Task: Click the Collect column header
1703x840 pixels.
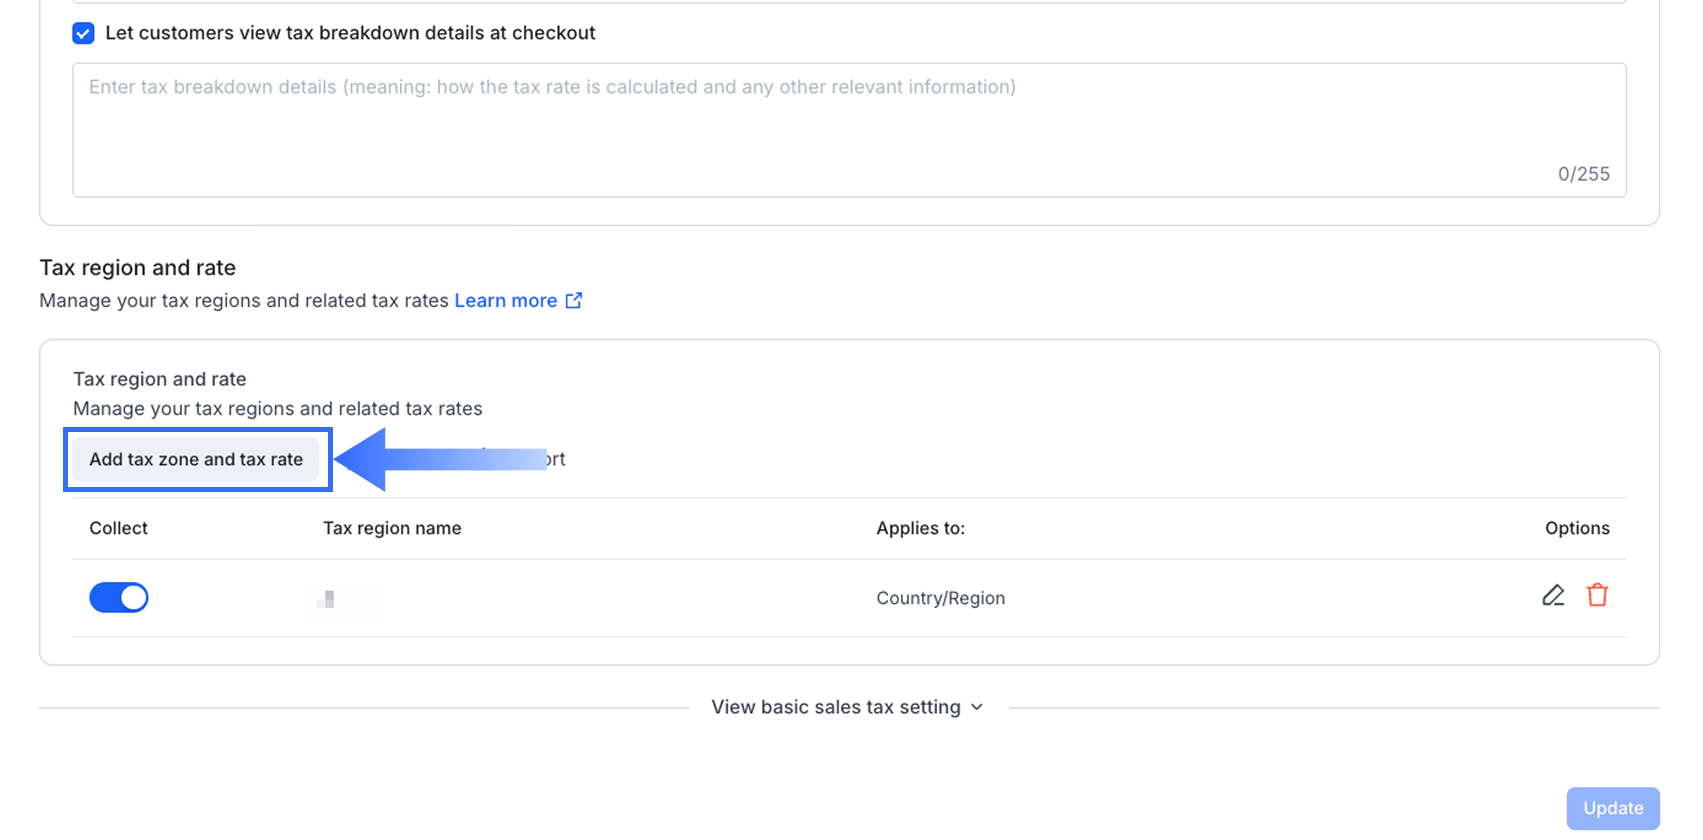Action: coord(118,528)
